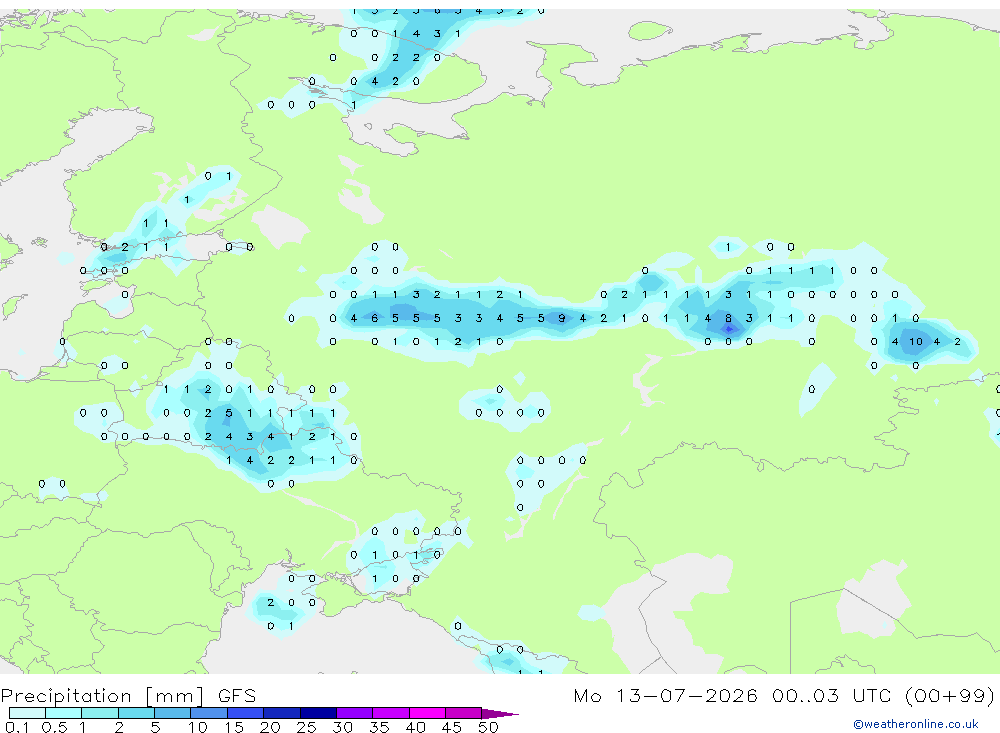Click the above-50 legend arrow tip
Screen dimensions: 1000x733
500,714
